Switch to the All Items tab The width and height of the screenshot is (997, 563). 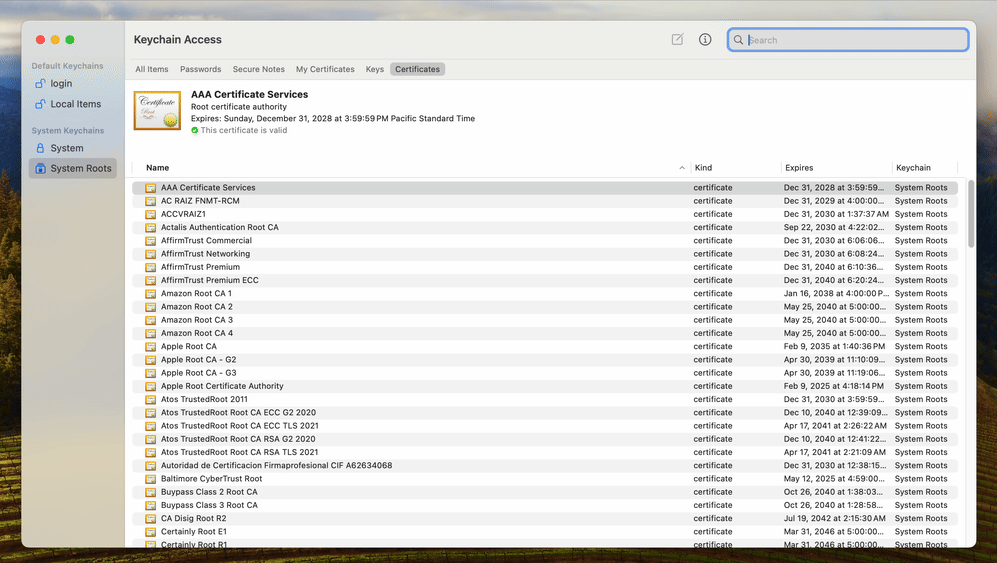pos(151,69)
